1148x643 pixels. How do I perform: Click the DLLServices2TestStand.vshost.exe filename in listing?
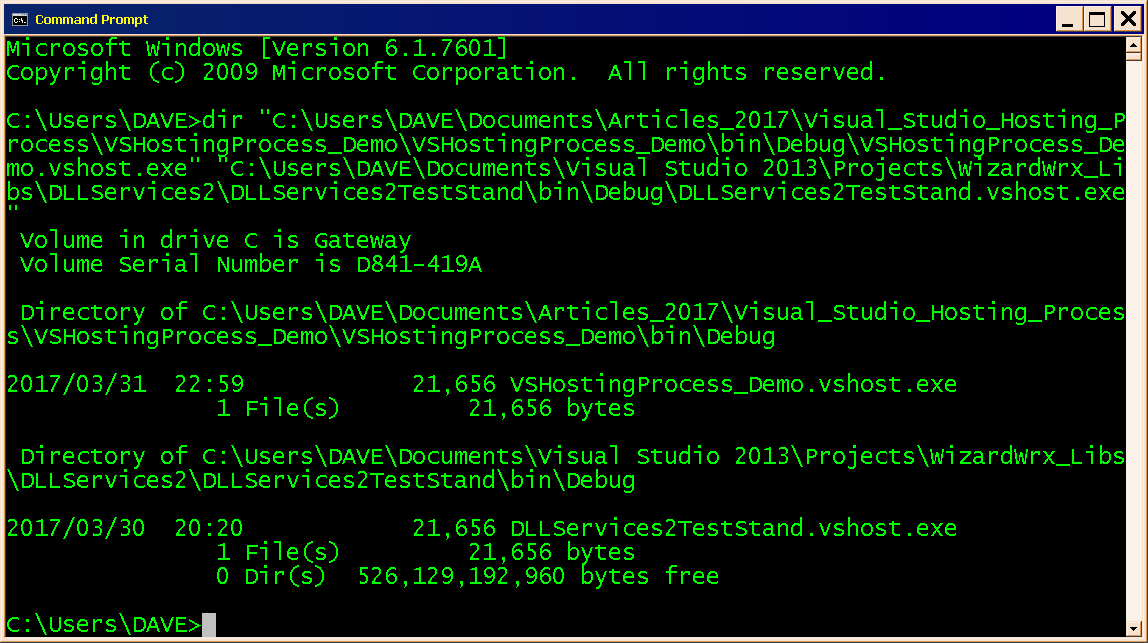(x=734, y=528)
